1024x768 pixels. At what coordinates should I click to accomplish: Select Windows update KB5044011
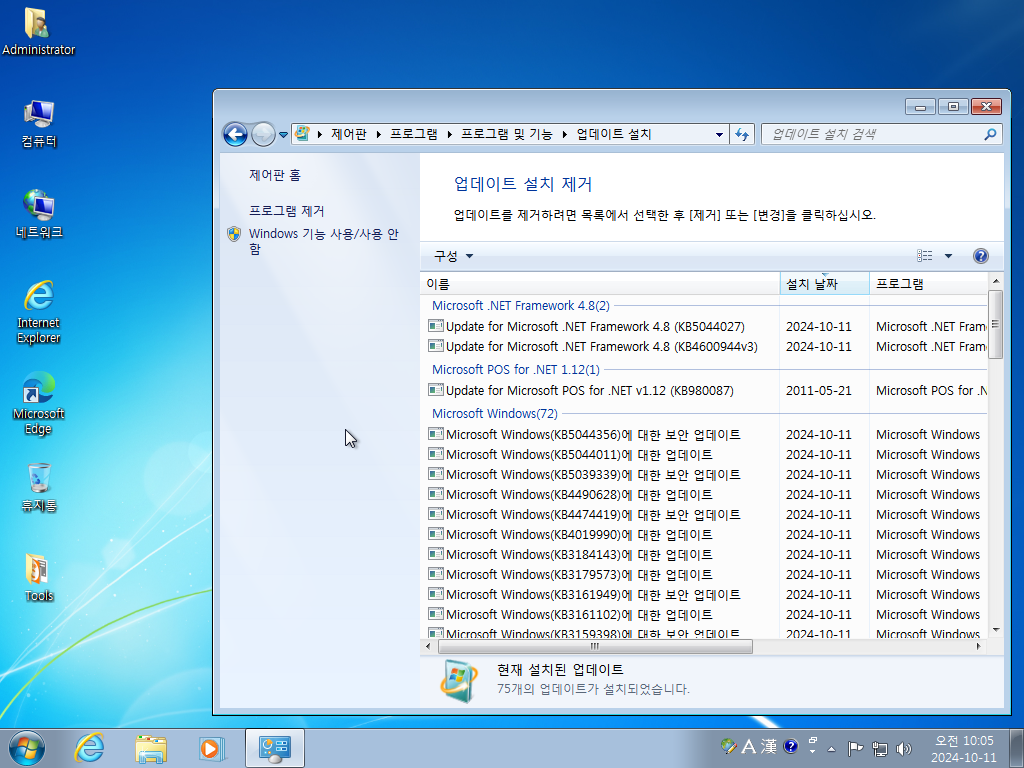(x=579, y=455)
